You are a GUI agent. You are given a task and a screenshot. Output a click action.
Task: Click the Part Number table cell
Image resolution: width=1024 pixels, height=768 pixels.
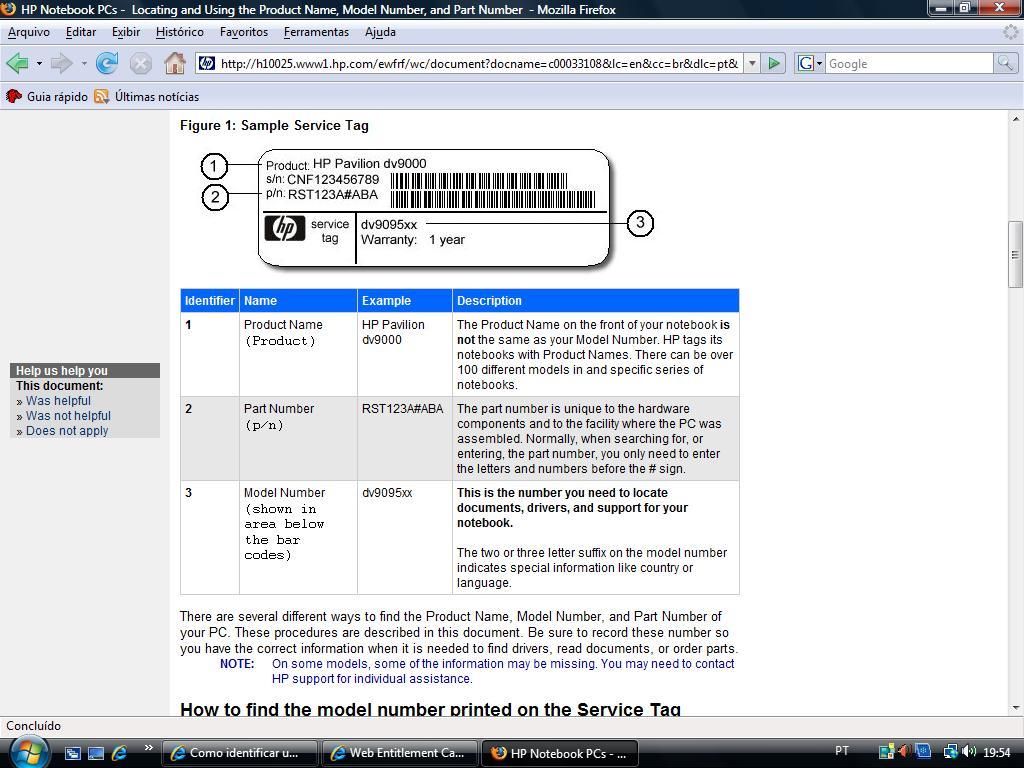[298, 439]
